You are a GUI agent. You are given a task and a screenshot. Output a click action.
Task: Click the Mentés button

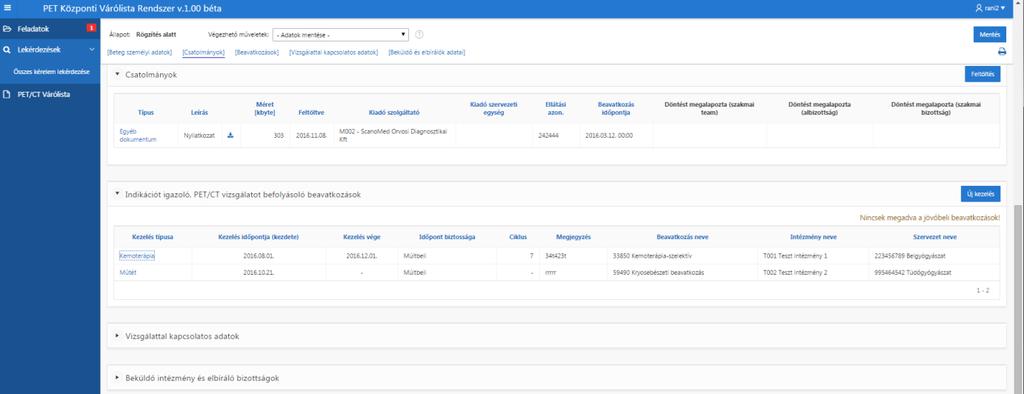(989, 35)
